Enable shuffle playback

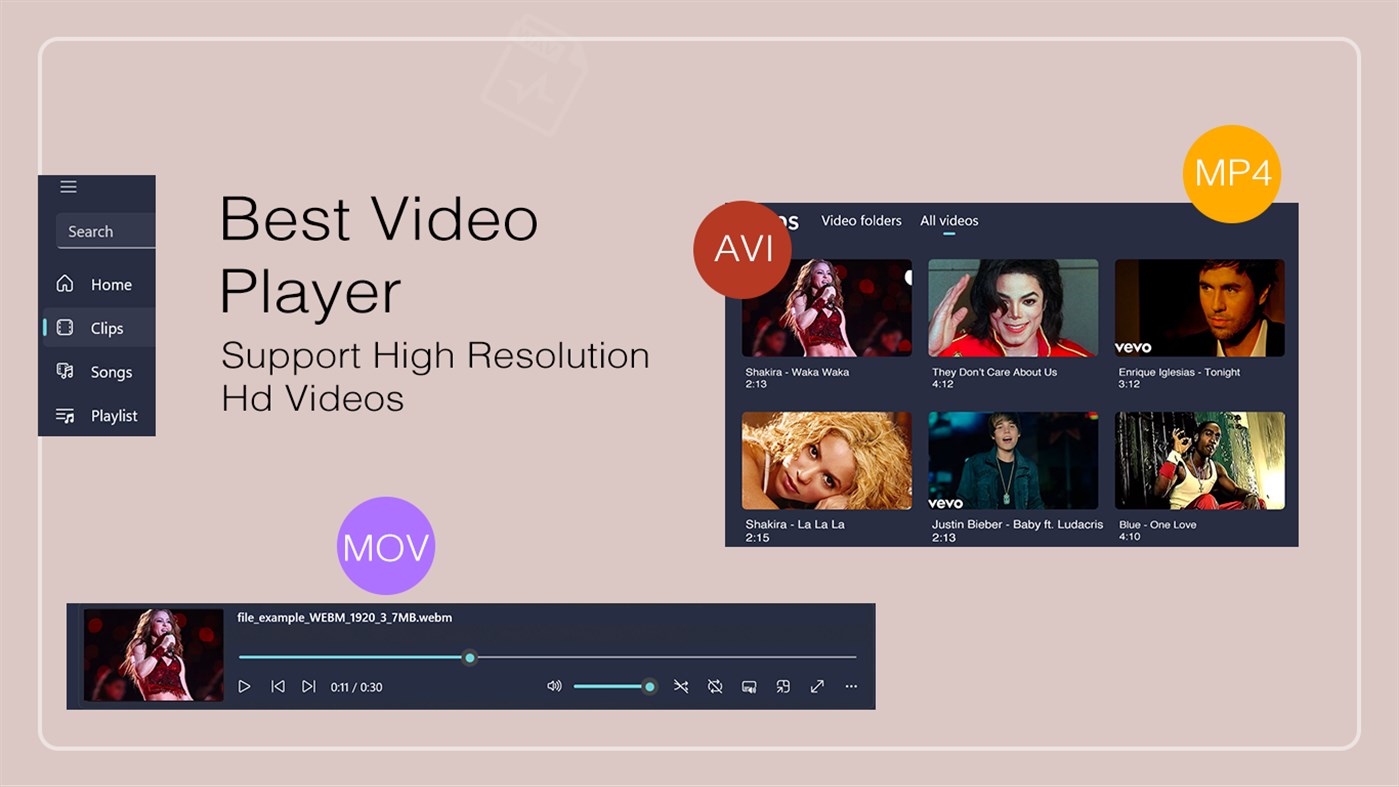[x=681, y=686]
